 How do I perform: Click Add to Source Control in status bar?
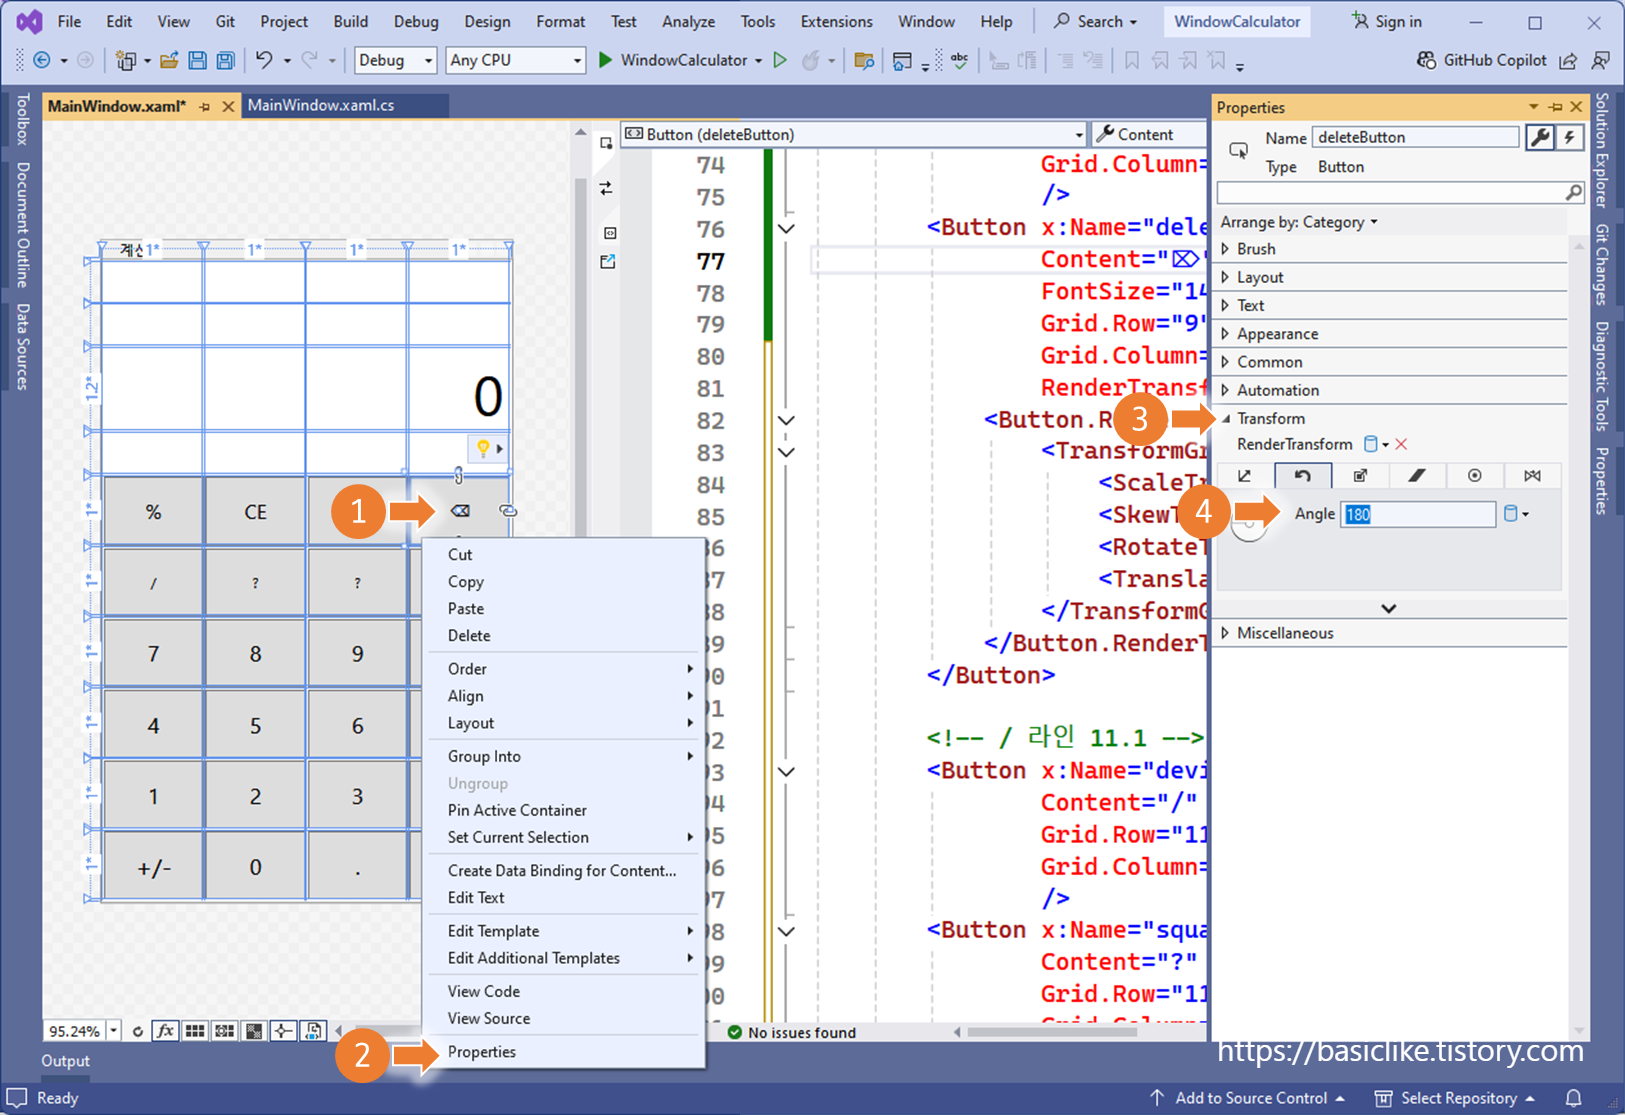pos(1247,1098)
